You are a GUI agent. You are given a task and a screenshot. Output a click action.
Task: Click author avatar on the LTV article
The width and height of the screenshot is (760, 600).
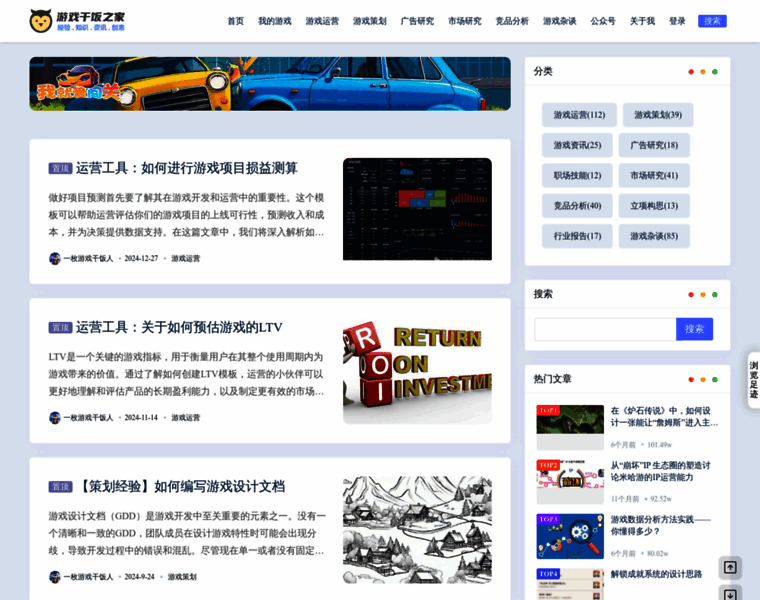(55, 418)
